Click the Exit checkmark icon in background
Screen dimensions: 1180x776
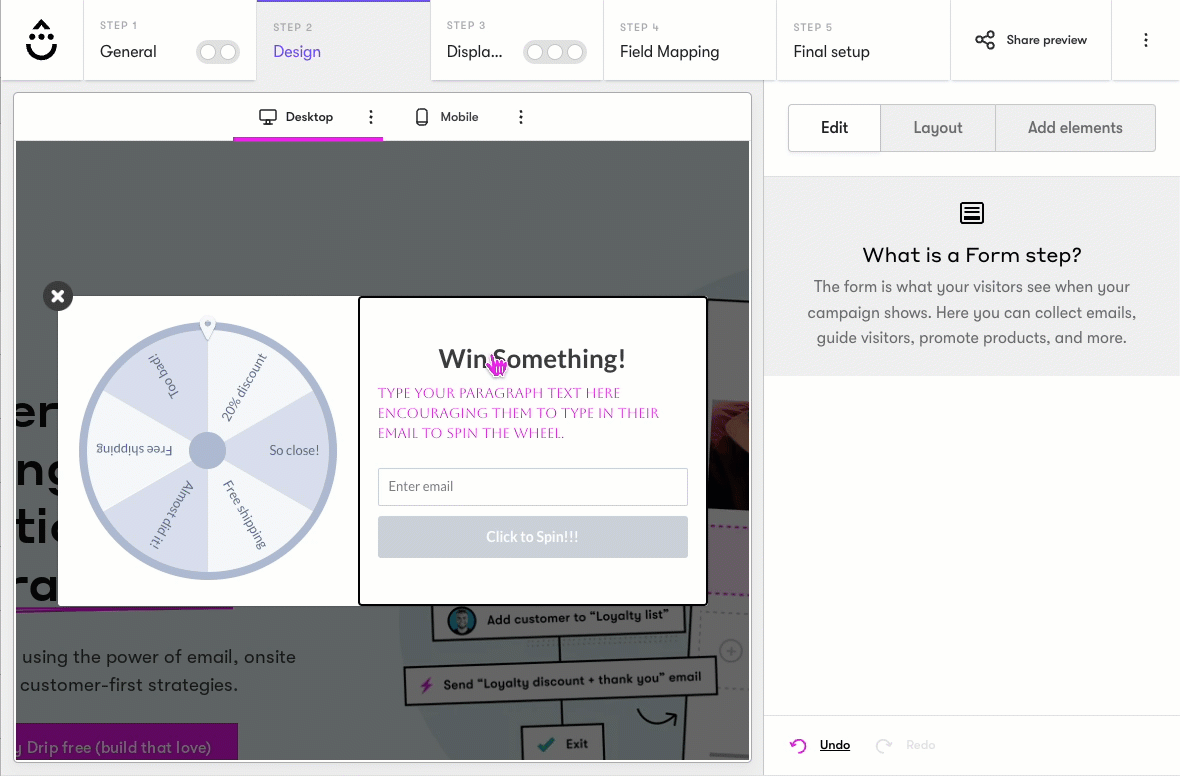pos(546,744)
